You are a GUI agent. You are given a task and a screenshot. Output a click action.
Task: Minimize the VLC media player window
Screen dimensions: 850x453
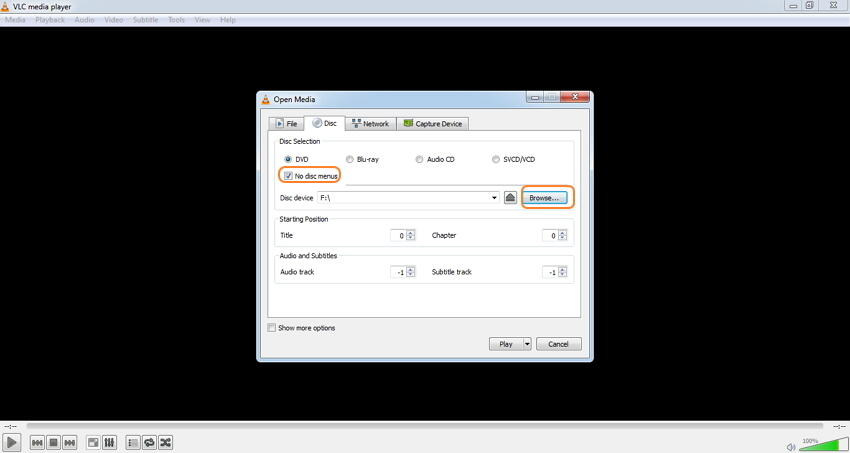coord(794,5)
